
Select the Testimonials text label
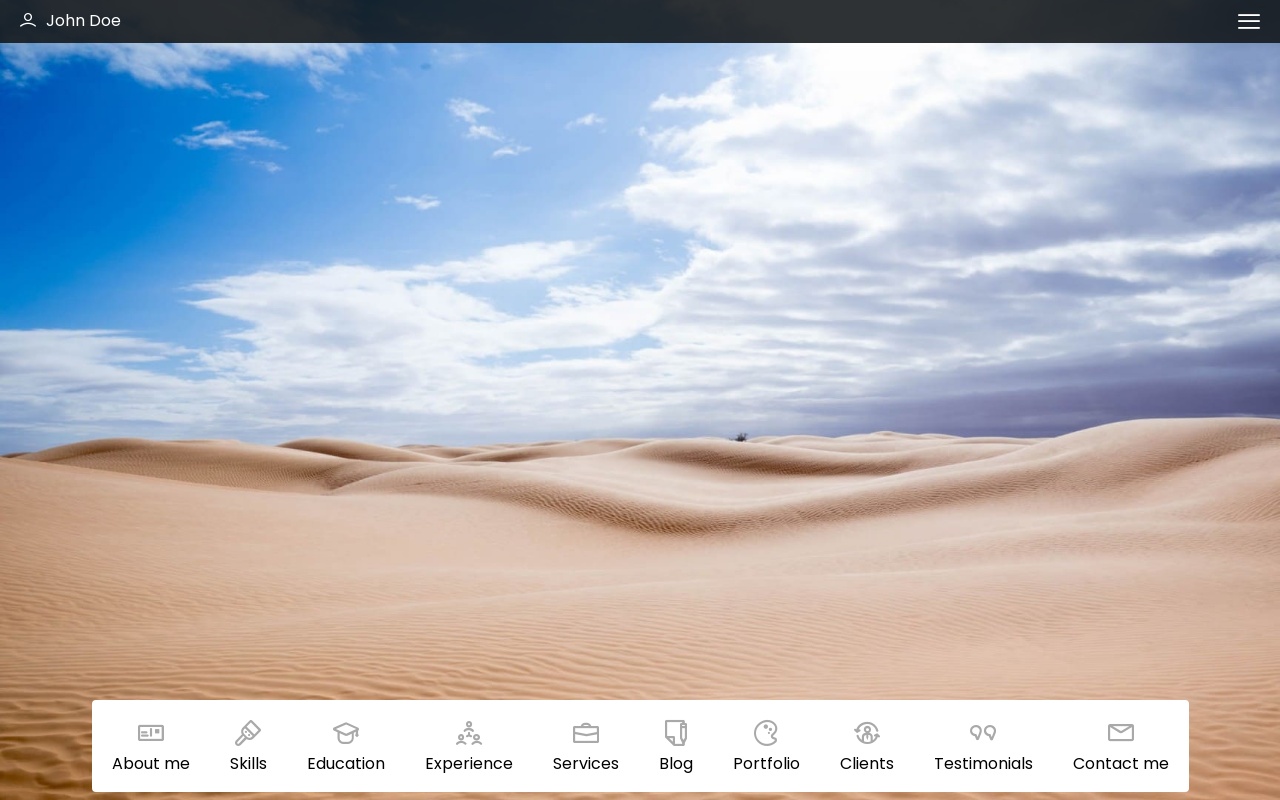coord(983,764)
